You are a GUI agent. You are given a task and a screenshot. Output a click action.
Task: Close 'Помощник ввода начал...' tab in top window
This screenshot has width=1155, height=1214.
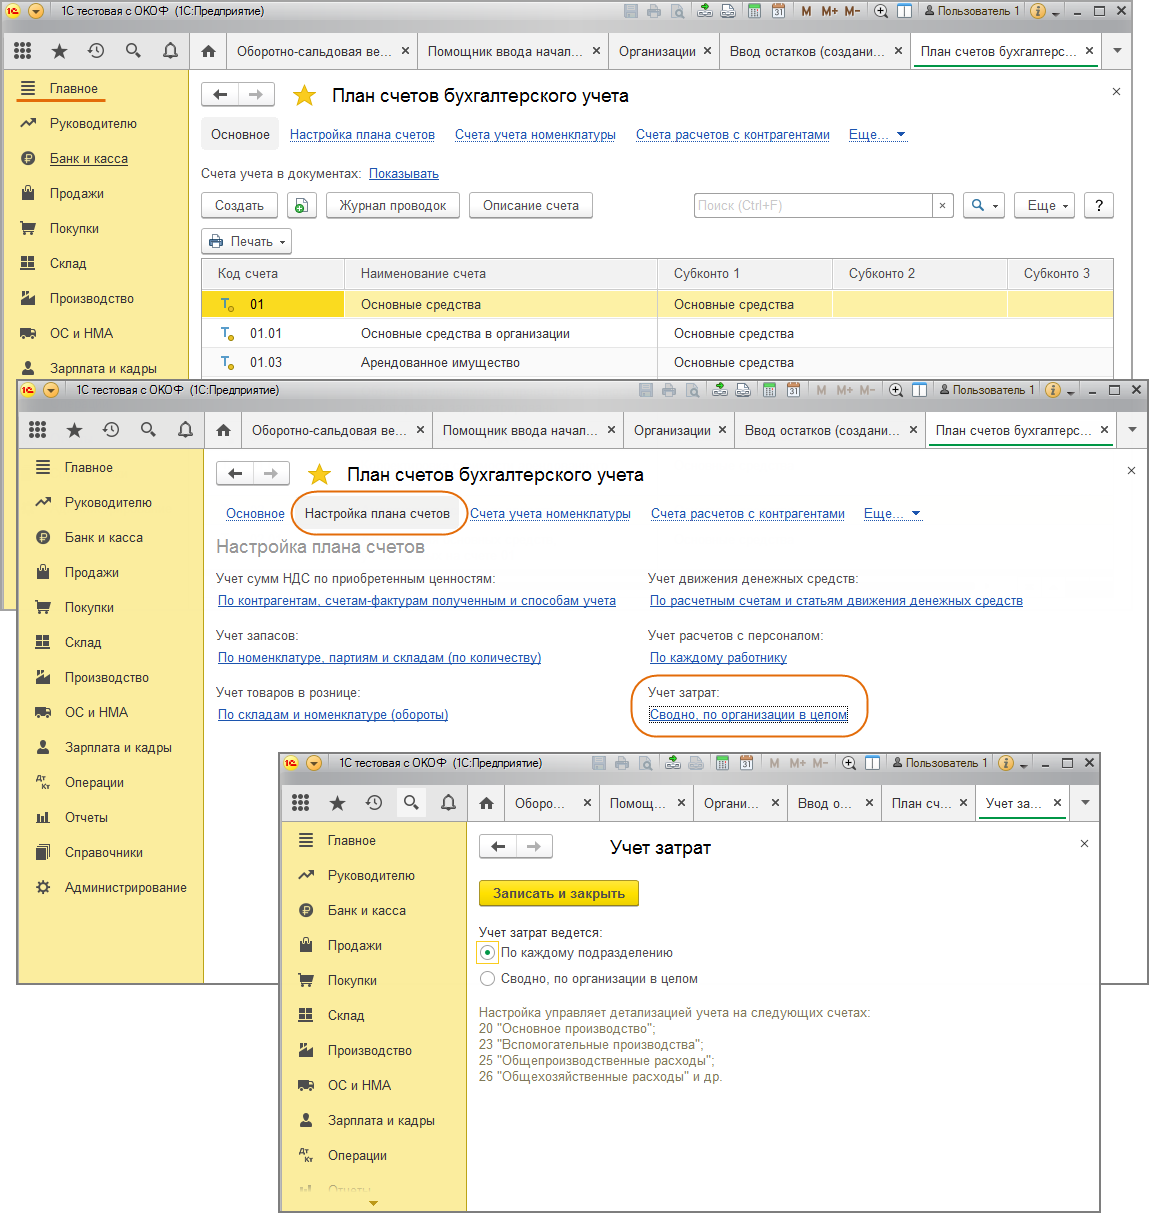pos(596,51)
